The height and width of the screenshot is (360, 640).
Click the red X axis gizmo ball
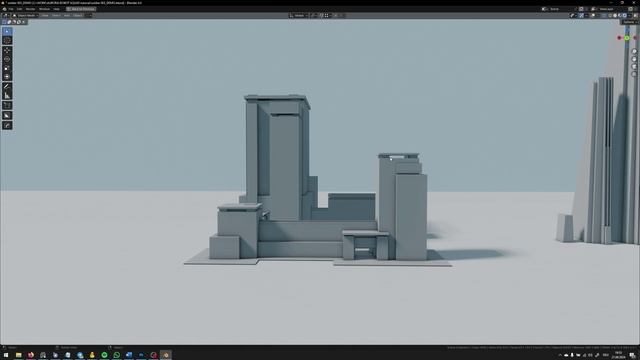pos(619,38)
